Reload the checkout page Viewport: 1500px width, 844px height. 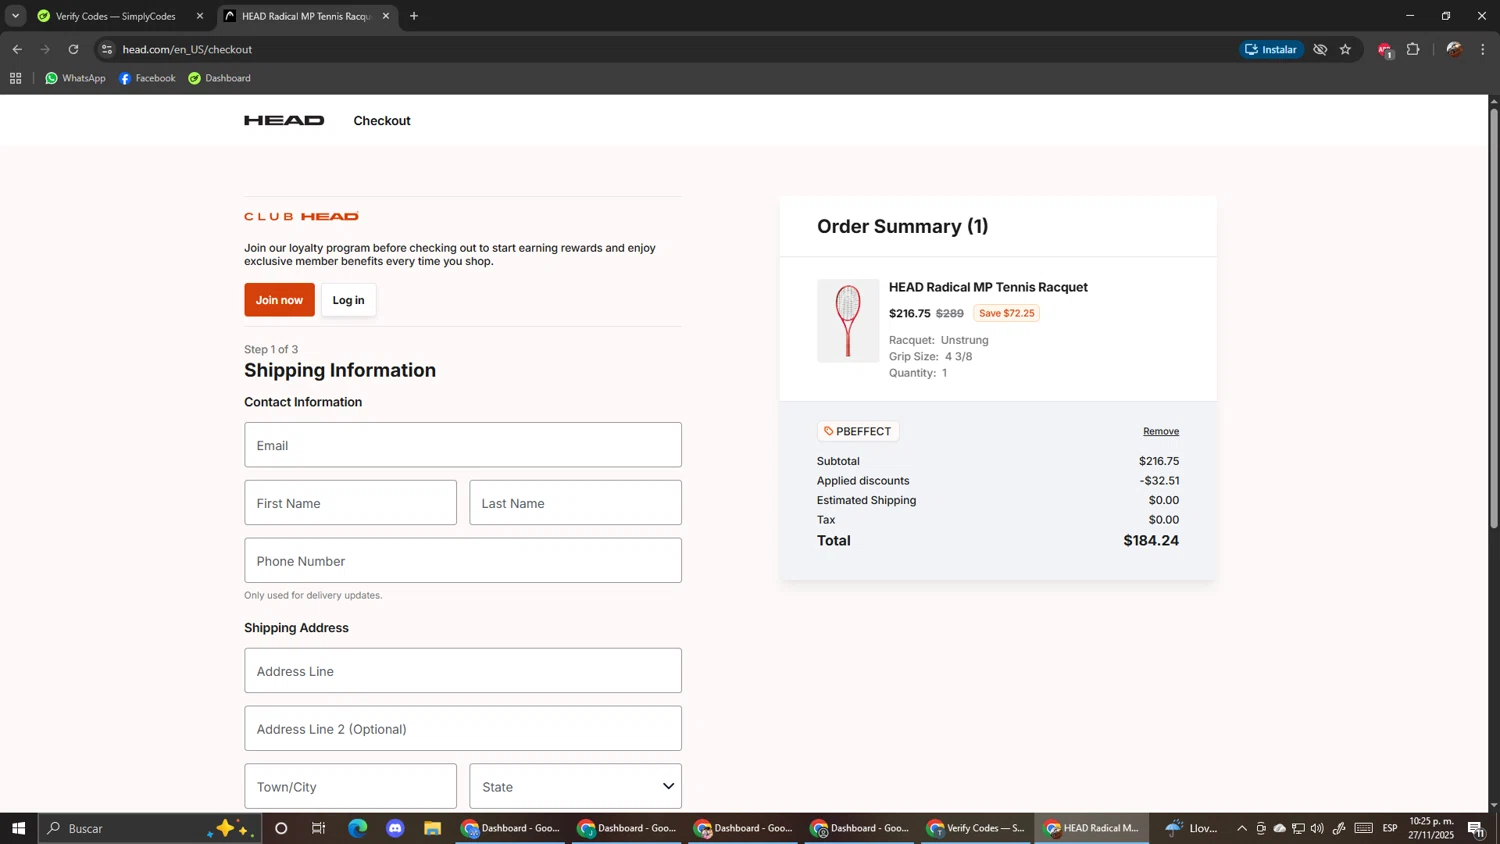(x=73, y=49)
